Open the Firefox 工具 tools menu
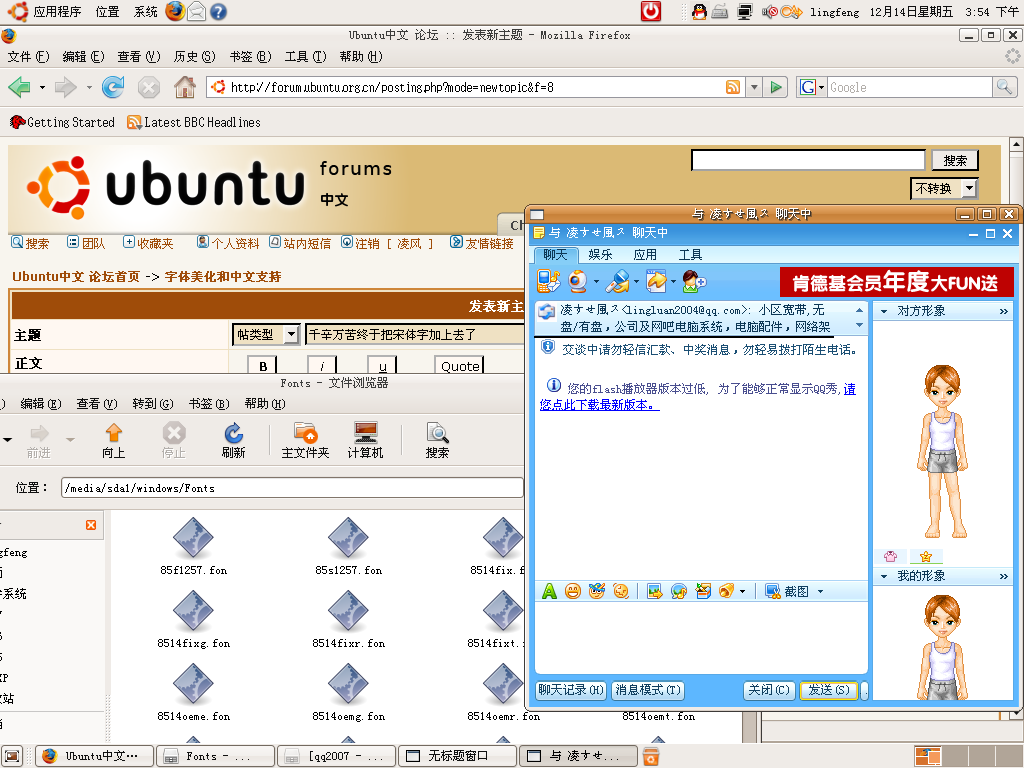 [x=305, y=57]
